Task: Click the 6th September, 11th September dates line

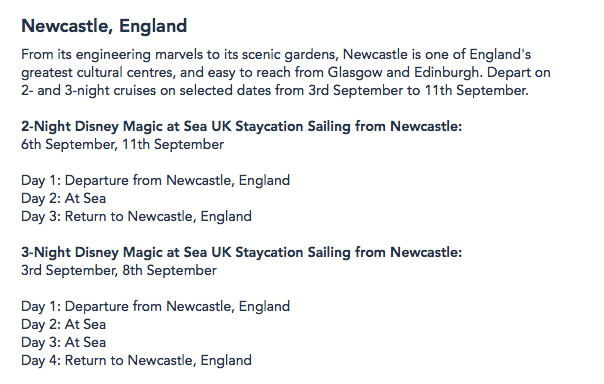Action: click(x=122, y=144)
